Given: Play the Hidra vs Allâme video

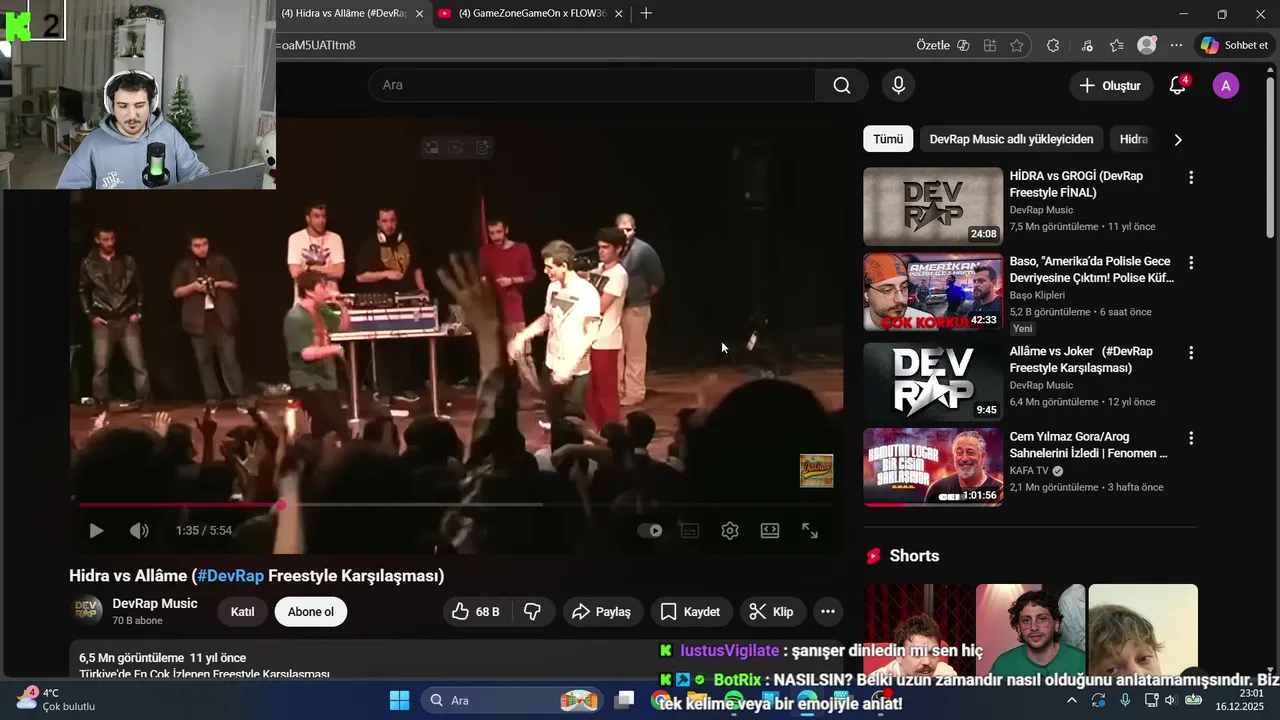Looking at the screenshot, I should pyautogui.click(x=96, y=531).
